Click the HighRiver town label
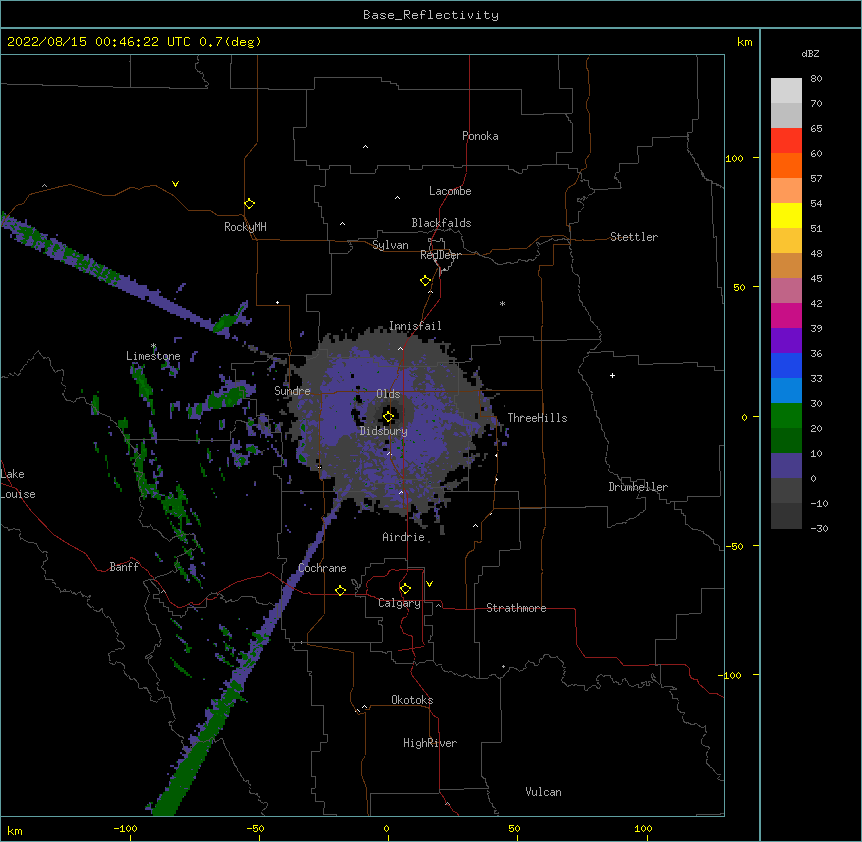This screenshot has height=842, width=862. [430, 743]
